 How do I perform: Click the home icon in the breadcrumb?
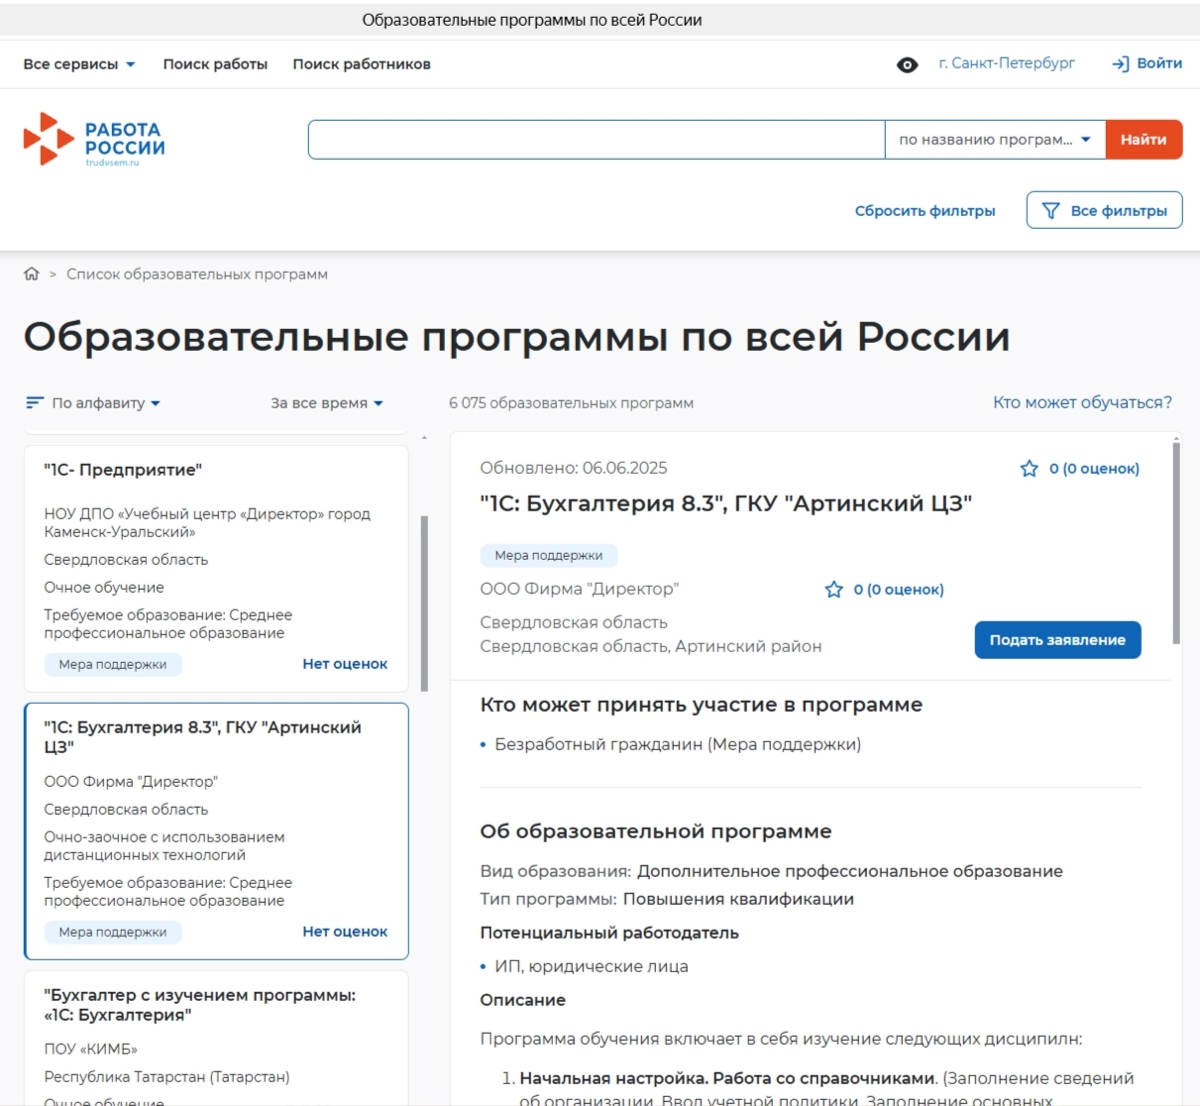tap(32, 273)
